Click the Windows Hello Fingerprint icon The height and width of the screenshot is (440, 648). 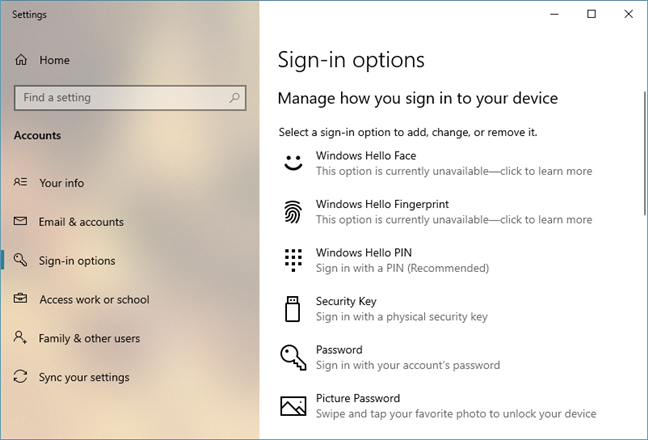tap(293, 212)
